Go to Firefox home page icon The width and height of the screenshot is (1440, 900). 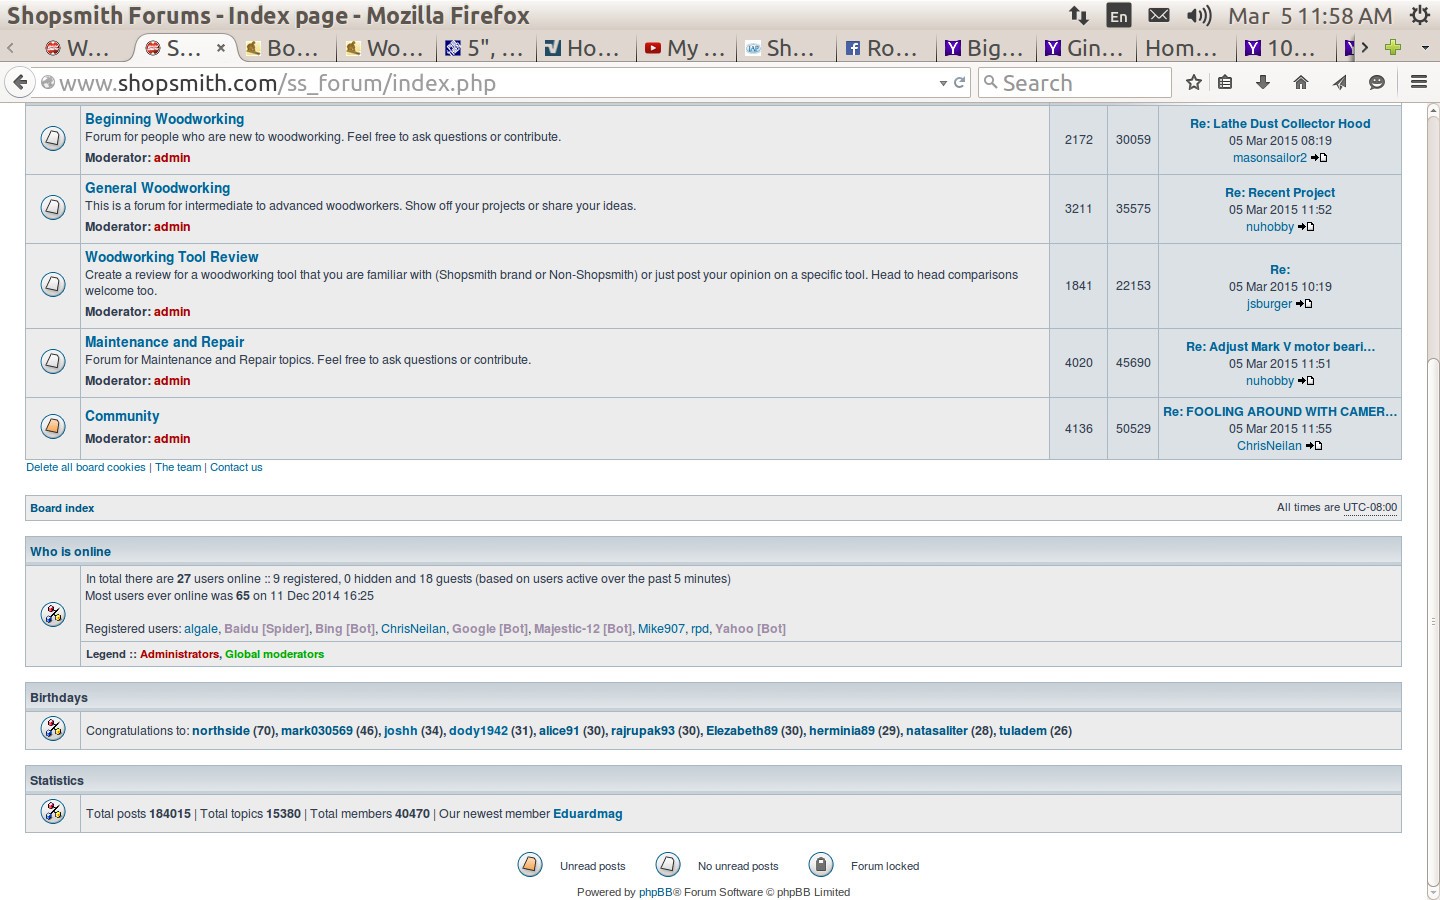[x=1301, y=83]
